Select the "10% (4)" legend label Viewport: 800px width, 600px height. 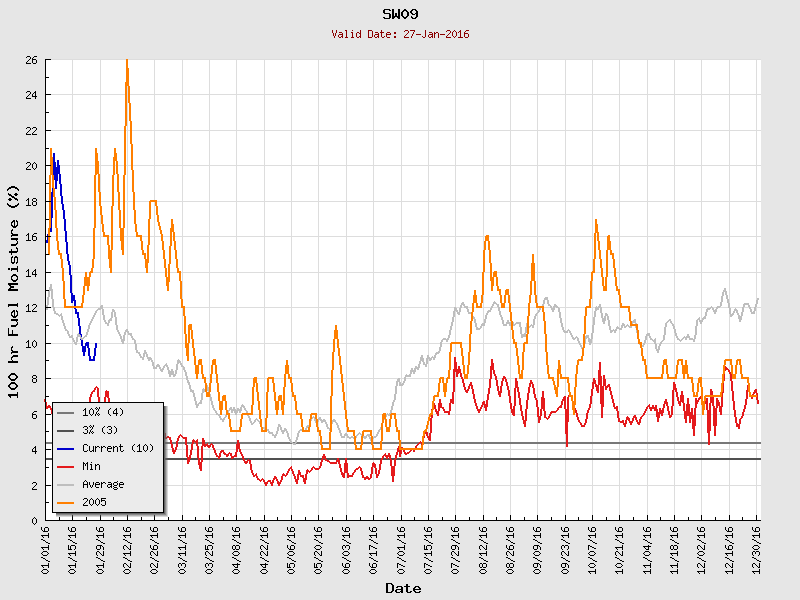[x=103, y=412]
